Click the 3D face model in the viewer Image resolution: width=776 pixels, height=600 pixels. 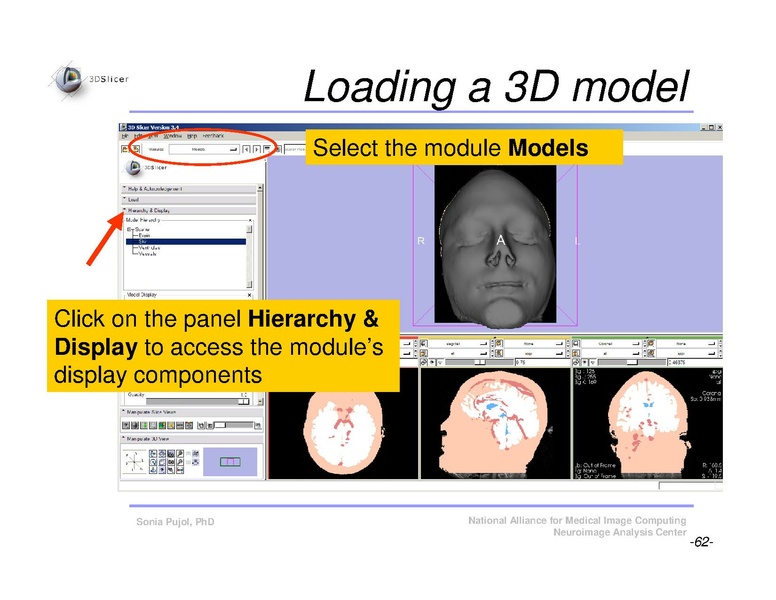[495, 248]
